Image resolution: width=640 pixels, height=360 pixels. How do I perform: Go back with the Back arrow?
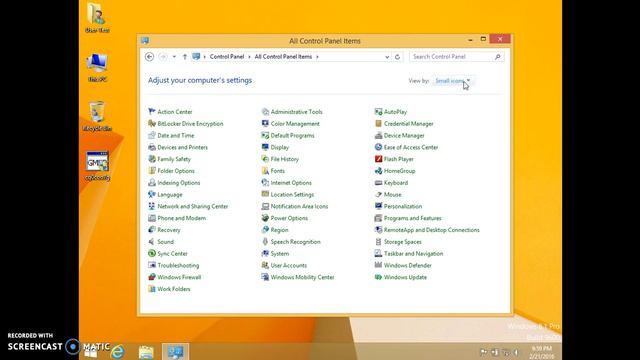[149, 57]
